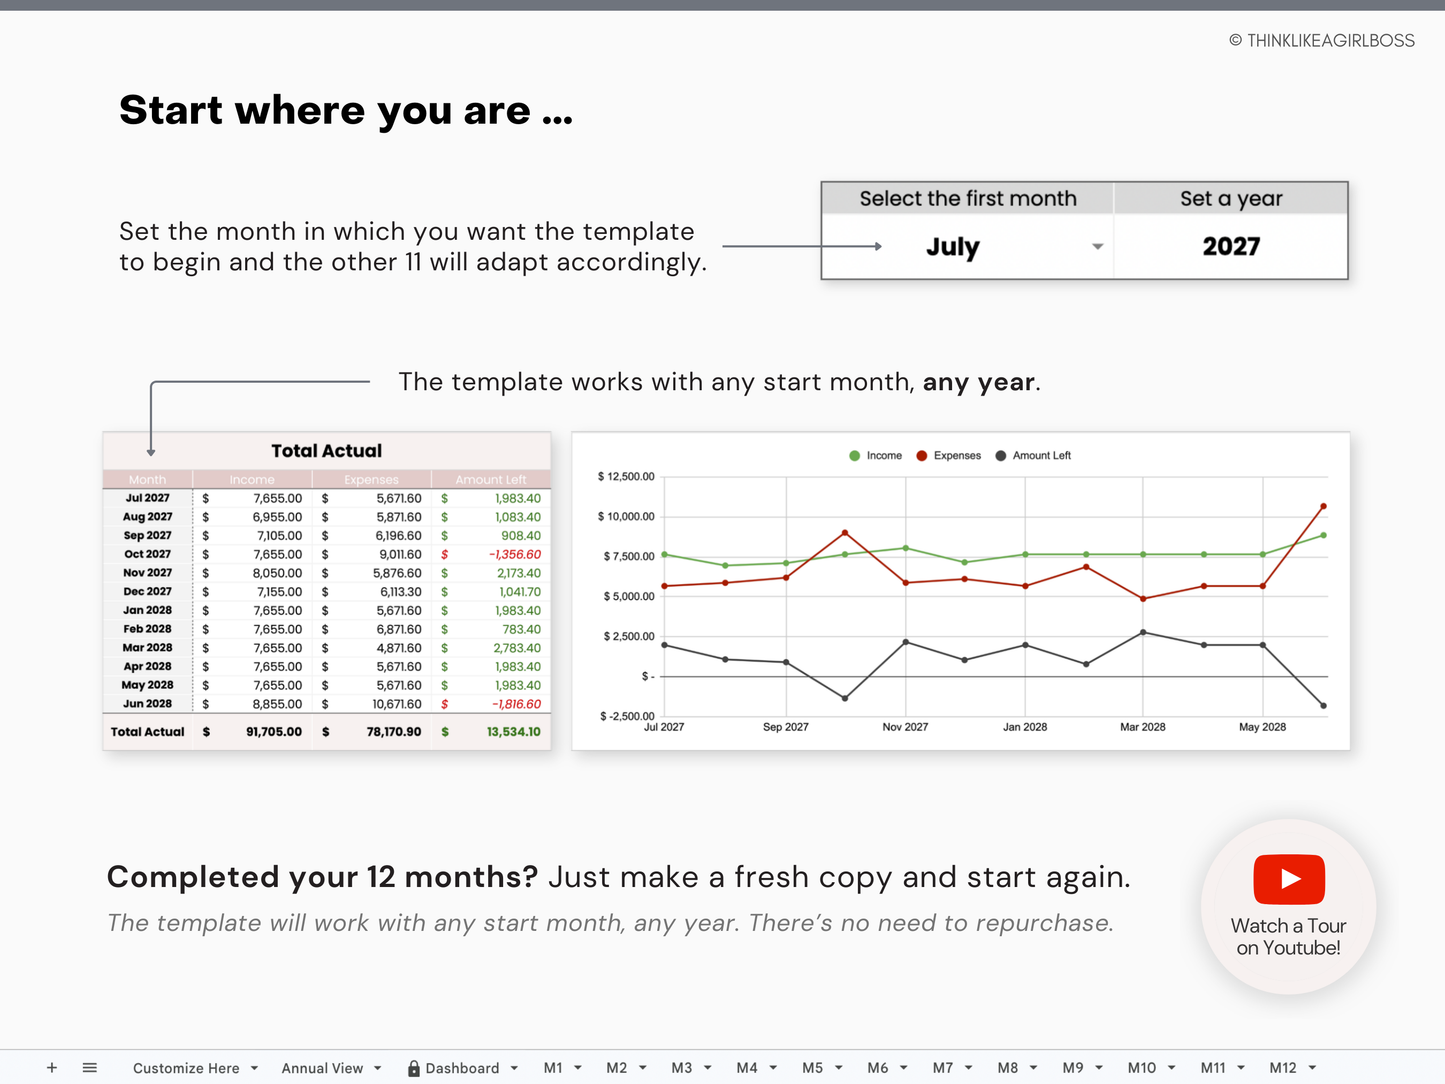Viewport: 1445px width, 1084px height.
Task: Open the July month dropdown
Action: tap(1097, 247)
